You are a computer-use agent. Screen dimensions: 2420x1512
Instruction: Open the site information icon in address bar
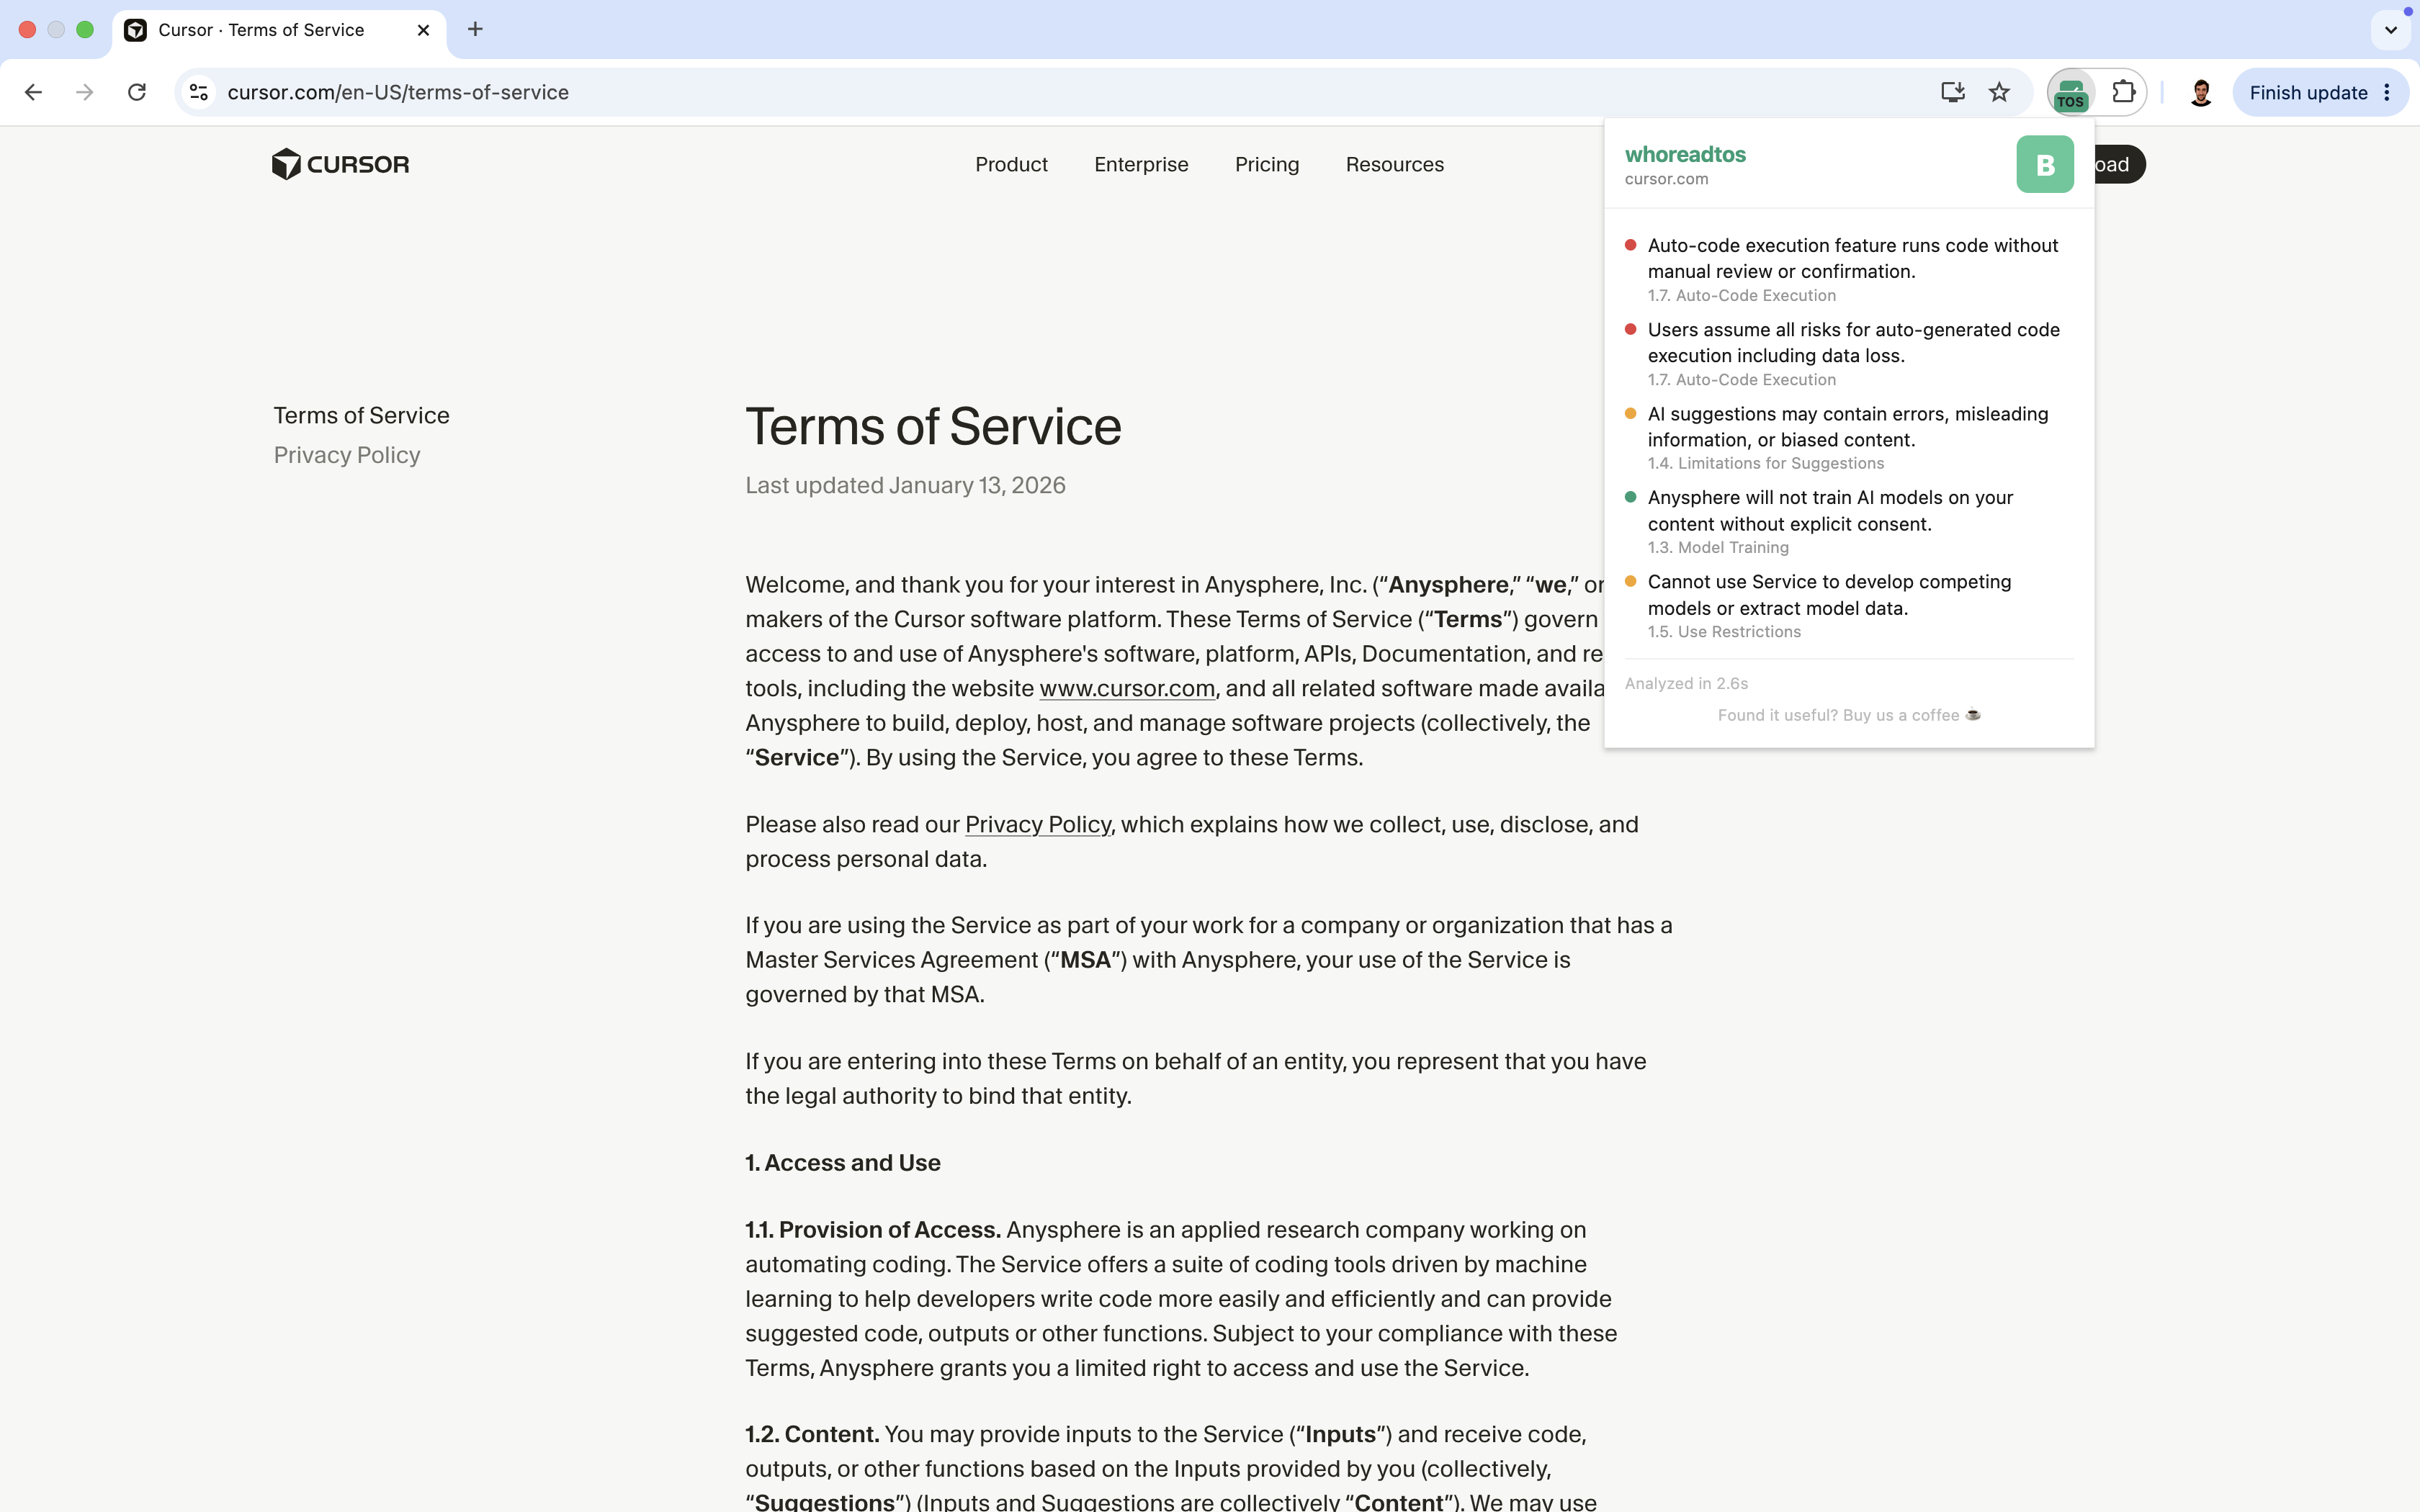[199, 92]
